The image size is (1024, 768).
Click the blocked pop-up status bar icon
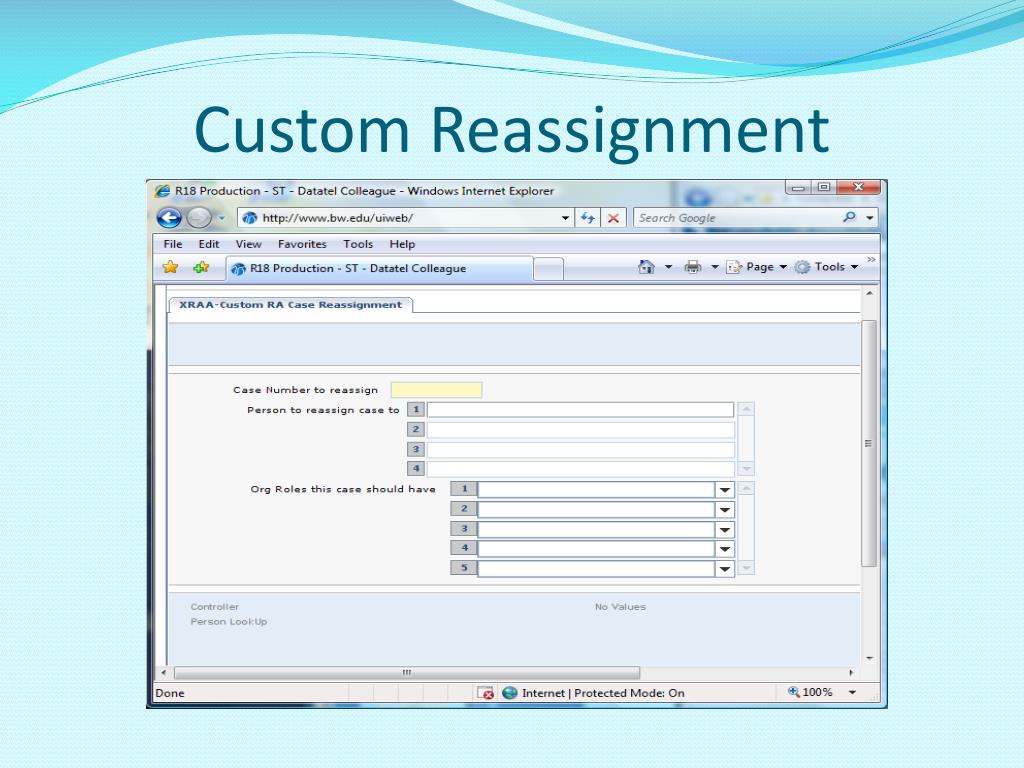point(485,693)
